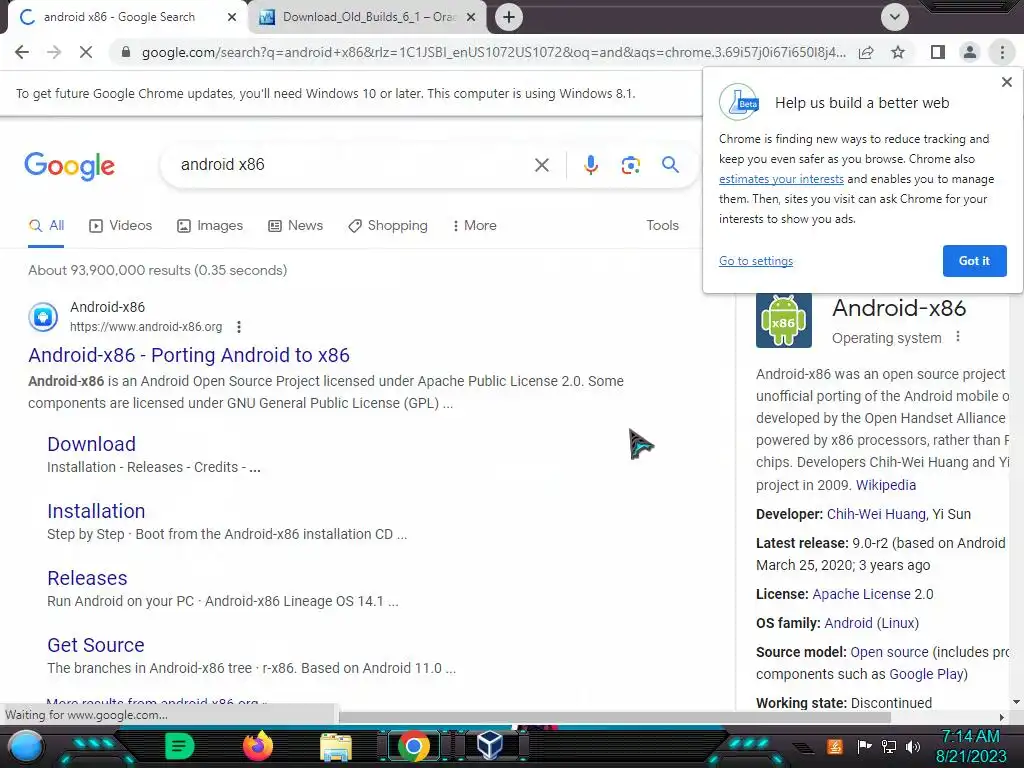Screen dimensions: 1024x768
Task: Select the News search filter
Action: pos(296,225)
